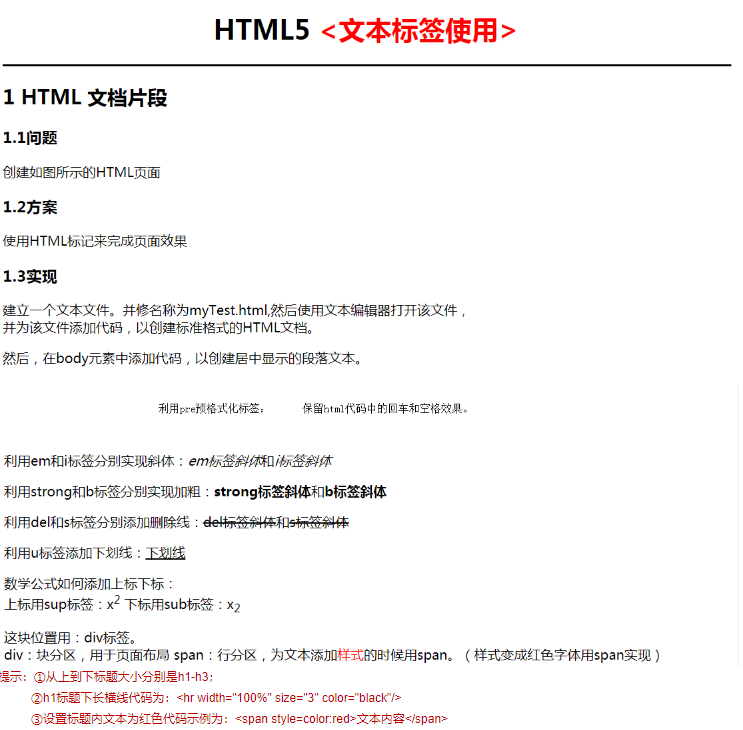
Task: Click the subheading 1.3实现
Action: coord(30,276)
